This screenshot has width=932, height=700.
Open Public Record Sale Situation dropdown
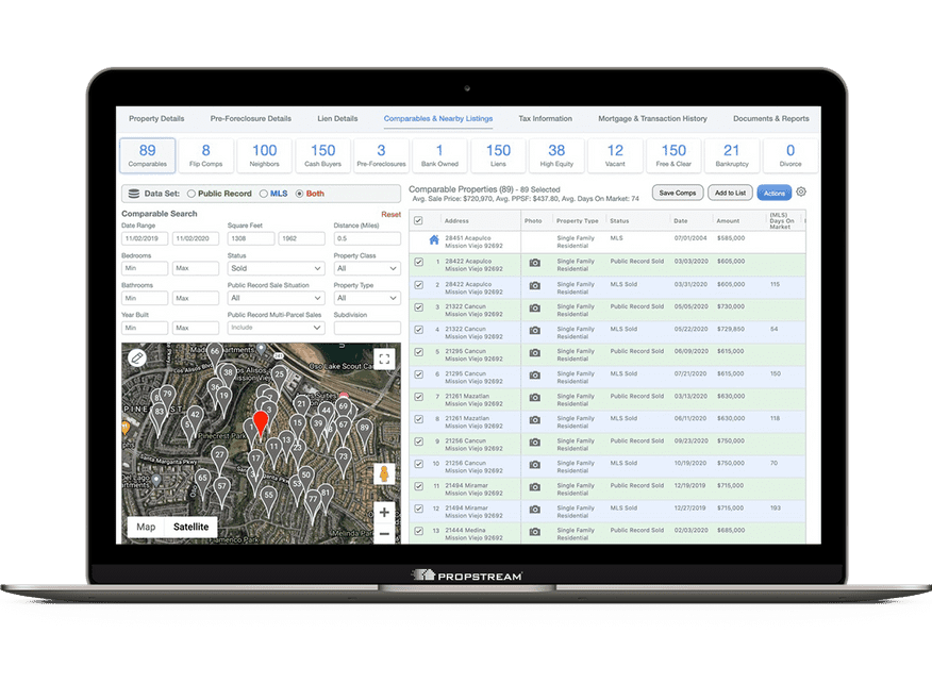(275, 298)
